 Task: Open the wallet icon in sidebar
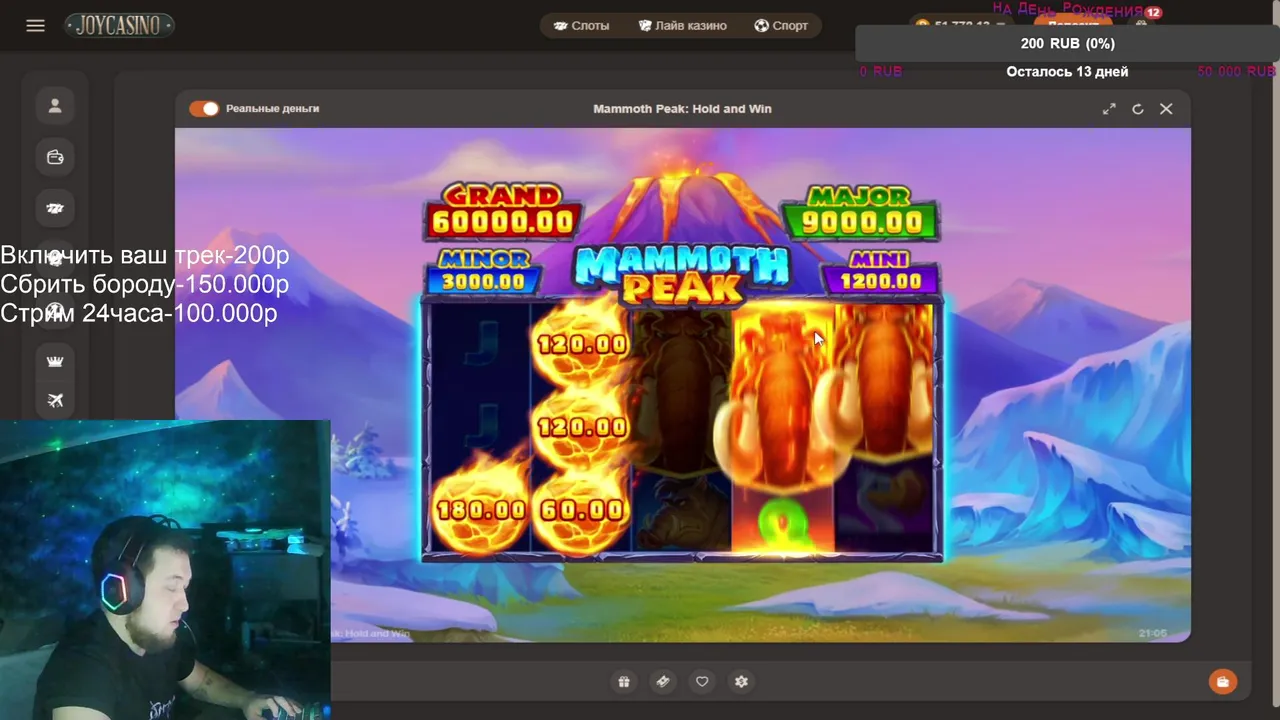point(55,157)
